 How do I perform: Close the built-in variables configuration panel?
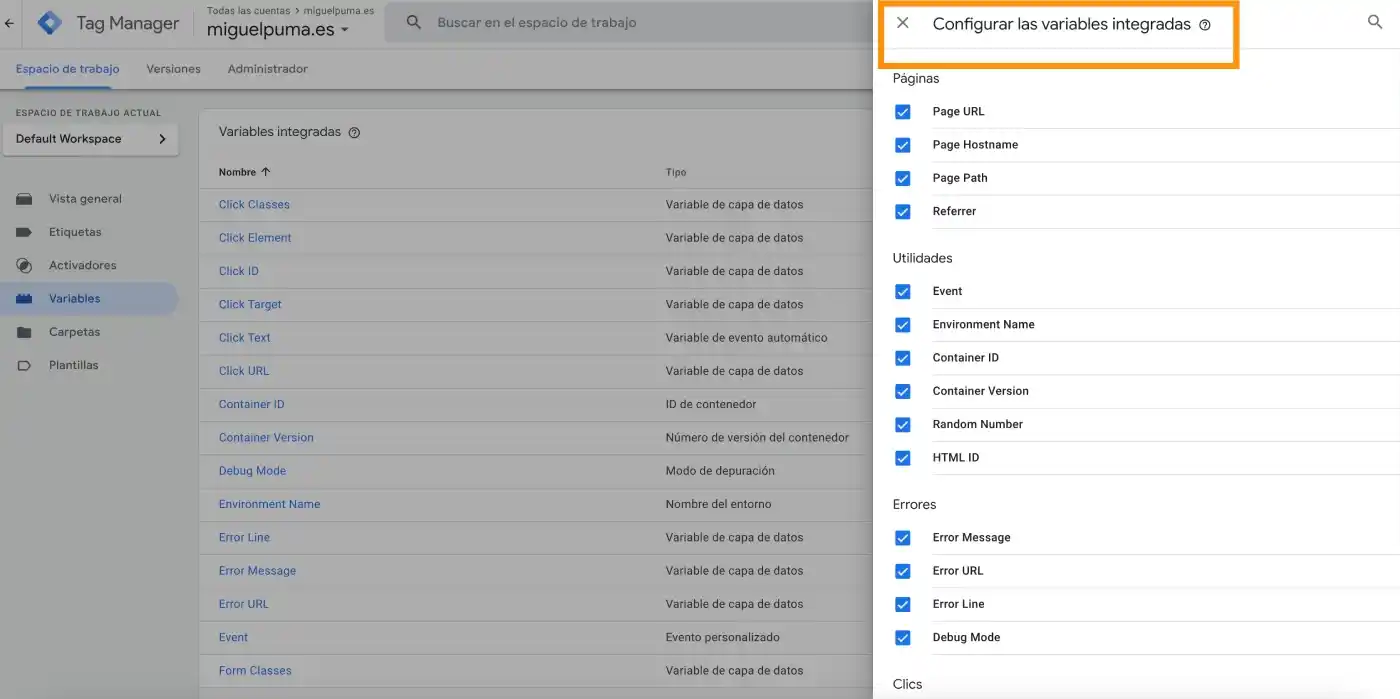(902, 23)
